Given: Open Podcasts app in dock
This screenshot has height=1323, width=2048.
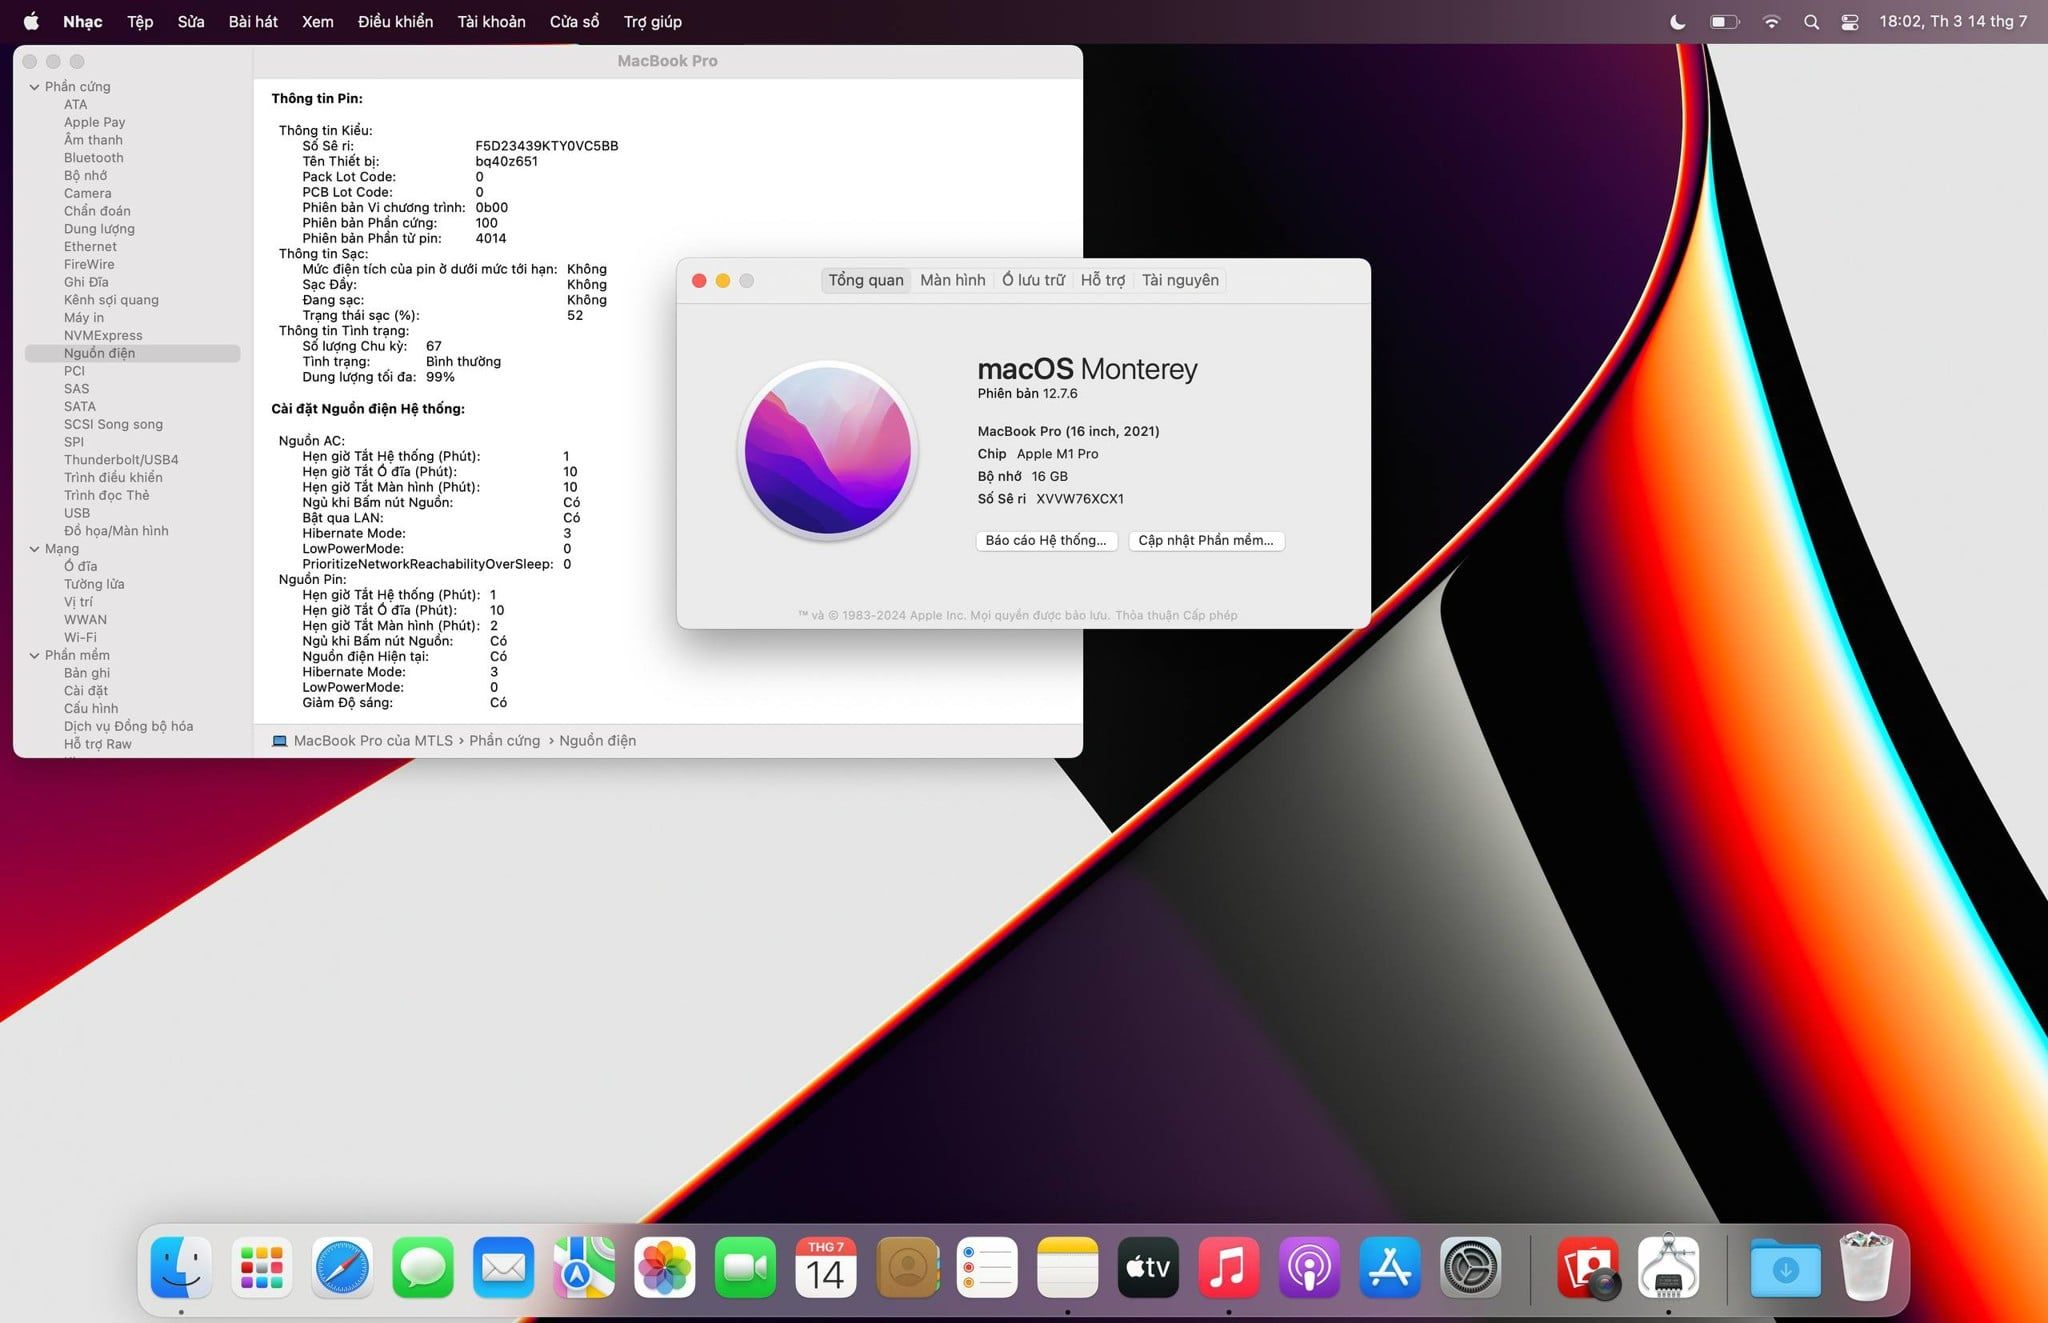Looking at the screenshot, I should point(1309,1267).
